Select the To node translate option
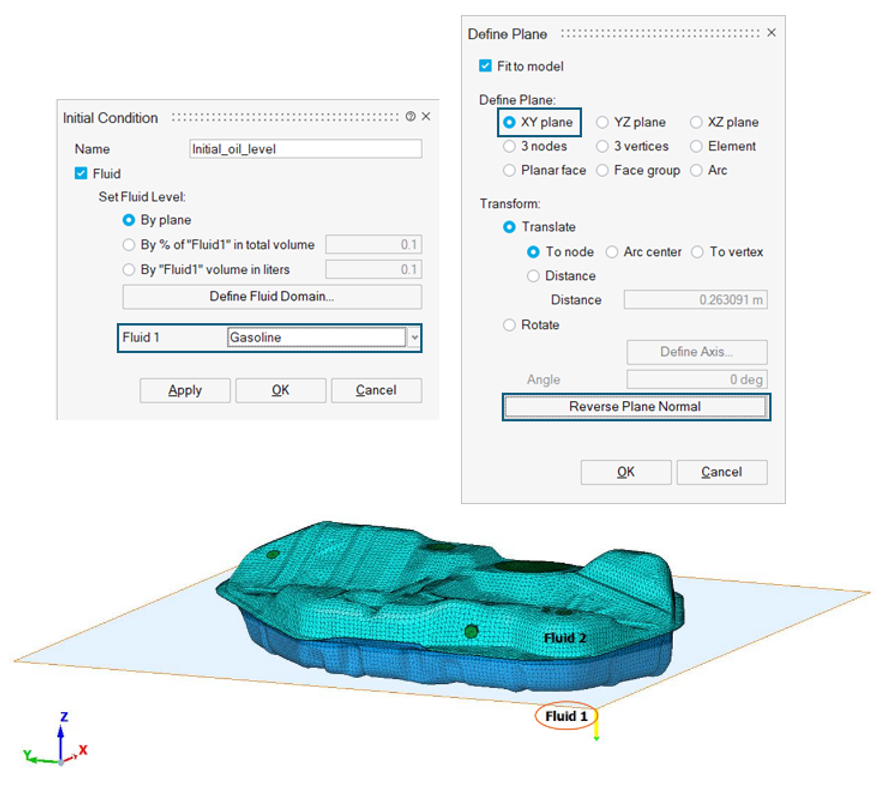 533,252
